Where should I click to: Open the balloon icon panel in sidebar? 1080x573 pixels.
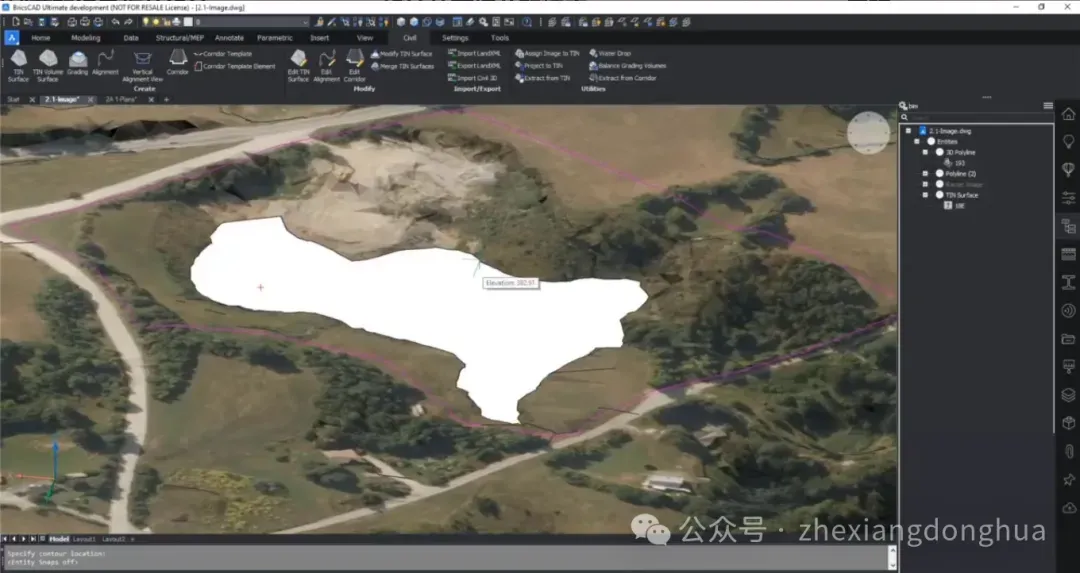tap(1068, 169)
